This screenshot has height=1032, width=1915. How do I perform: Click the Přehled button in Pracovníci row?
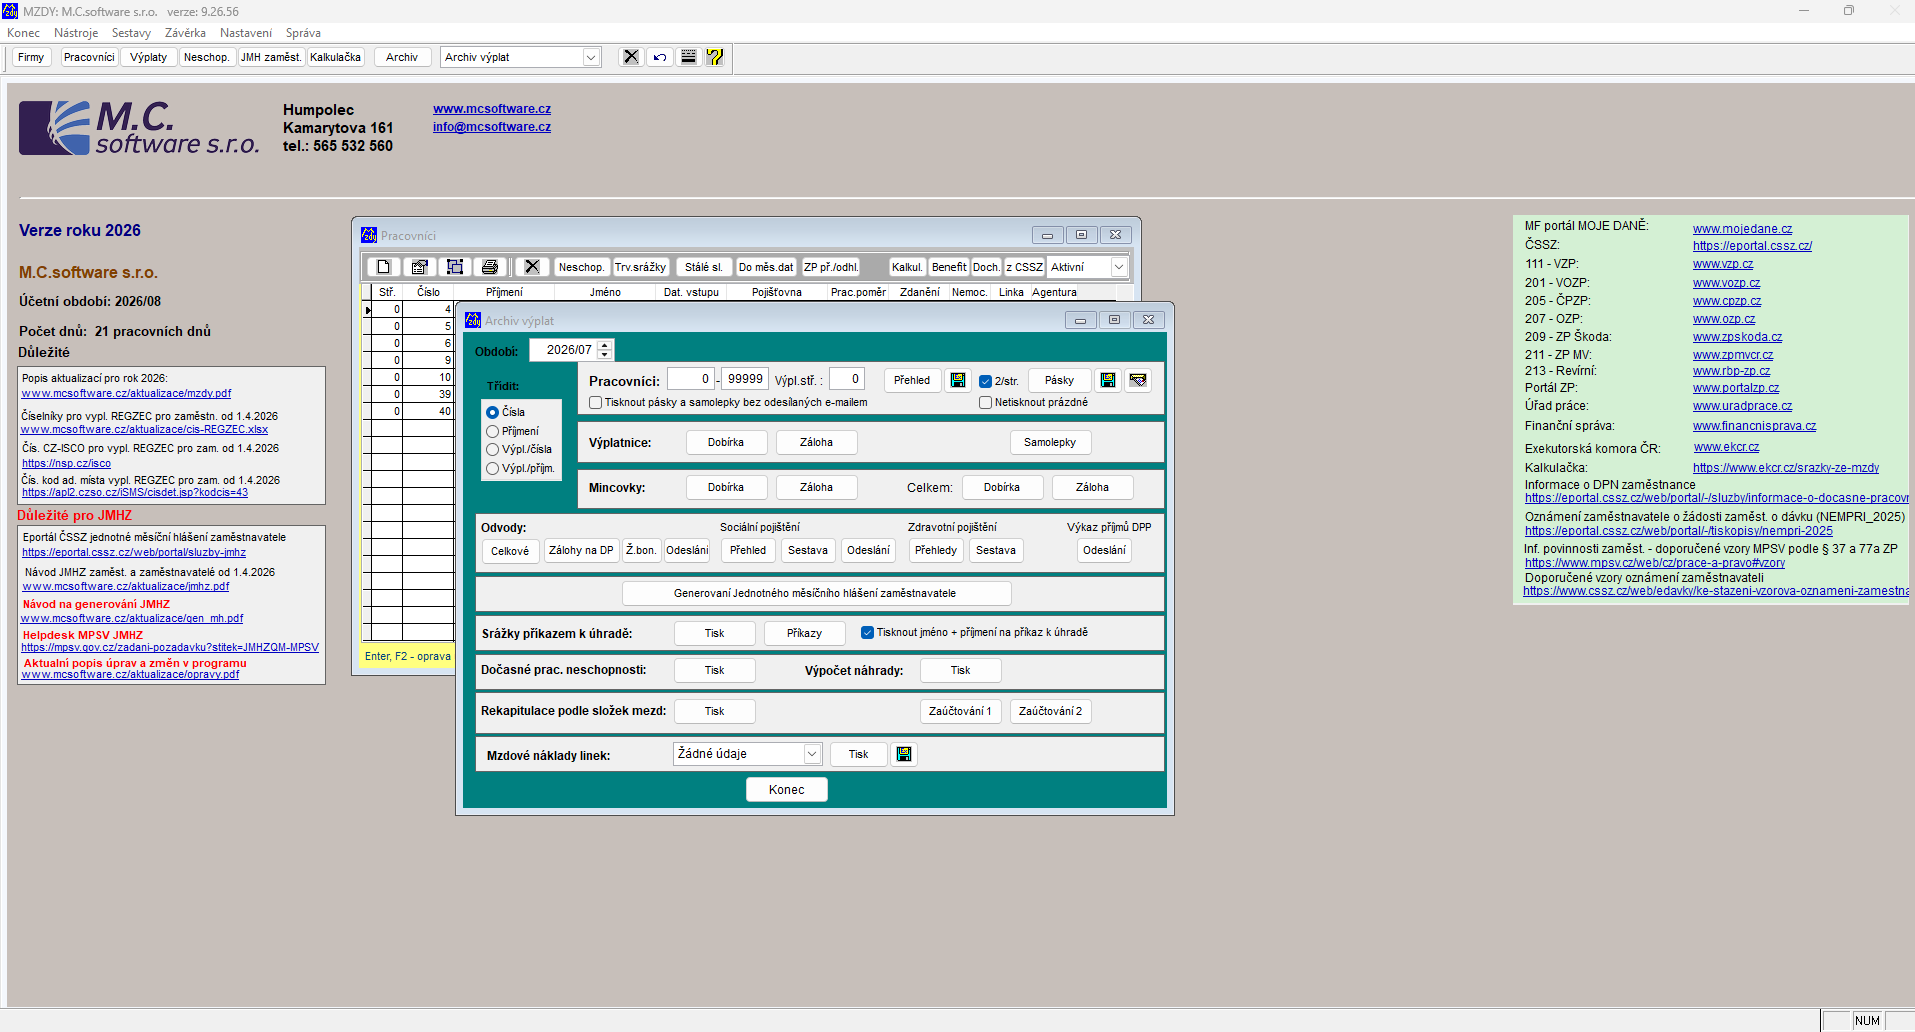(912, 380)
